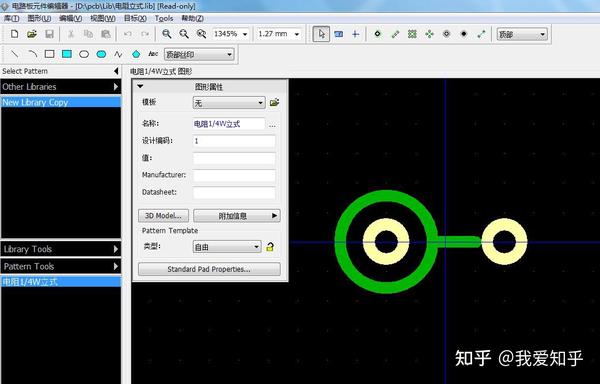Collapse the Select Pattern panel arrow
Screen dimensions: 600x384
tap(116, 71)
